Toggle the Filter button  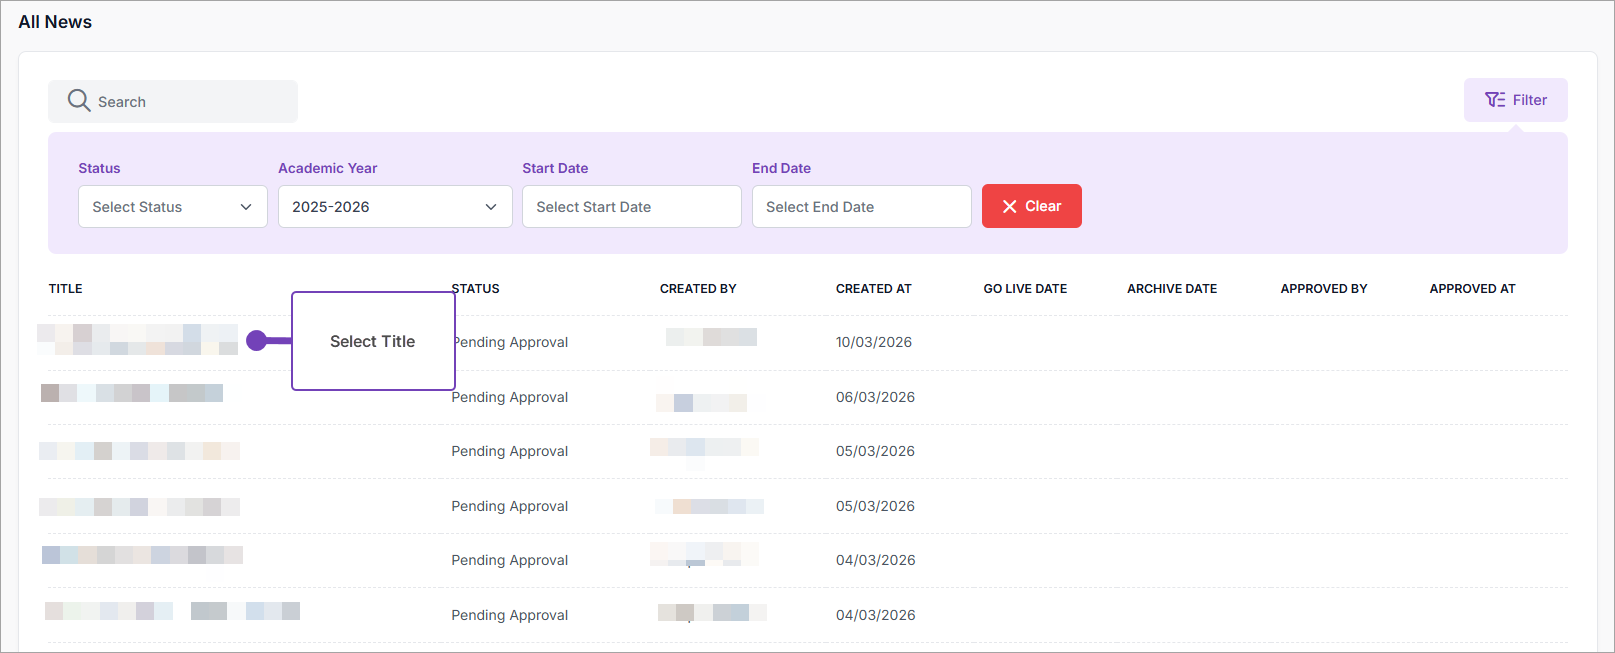point(1515,100)
